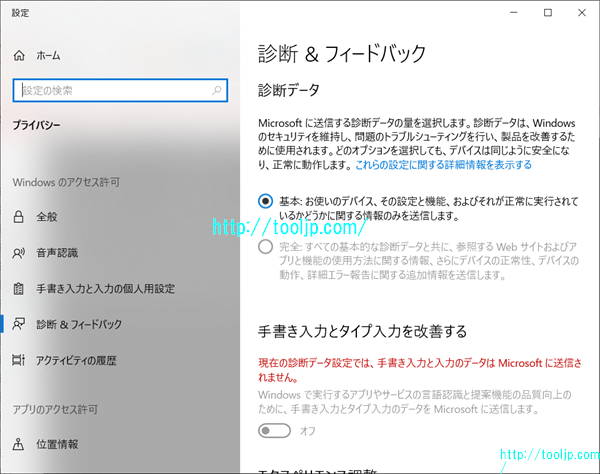The image size is (600, 474).
Task: Click the 手書き入力とタイプ入力を改善する heading
Action: coord(362,331)
